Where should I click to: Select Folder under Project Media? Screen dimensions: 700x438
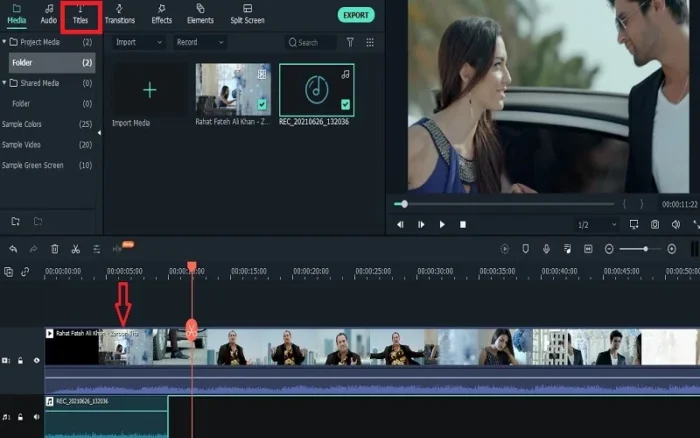click(52, 63)
